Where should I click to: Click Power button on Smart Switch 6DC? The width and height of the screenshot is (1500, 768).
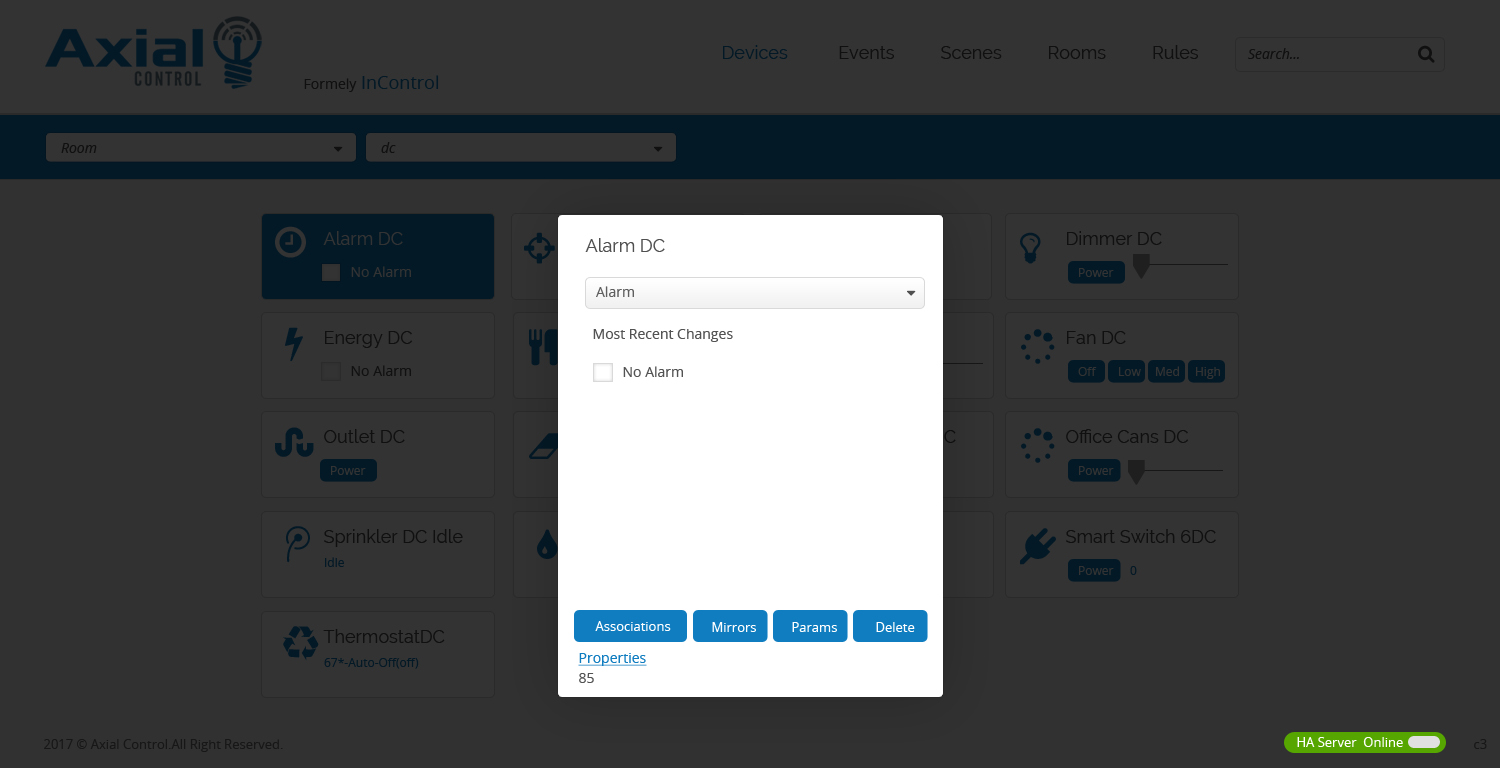[1096, 570]
